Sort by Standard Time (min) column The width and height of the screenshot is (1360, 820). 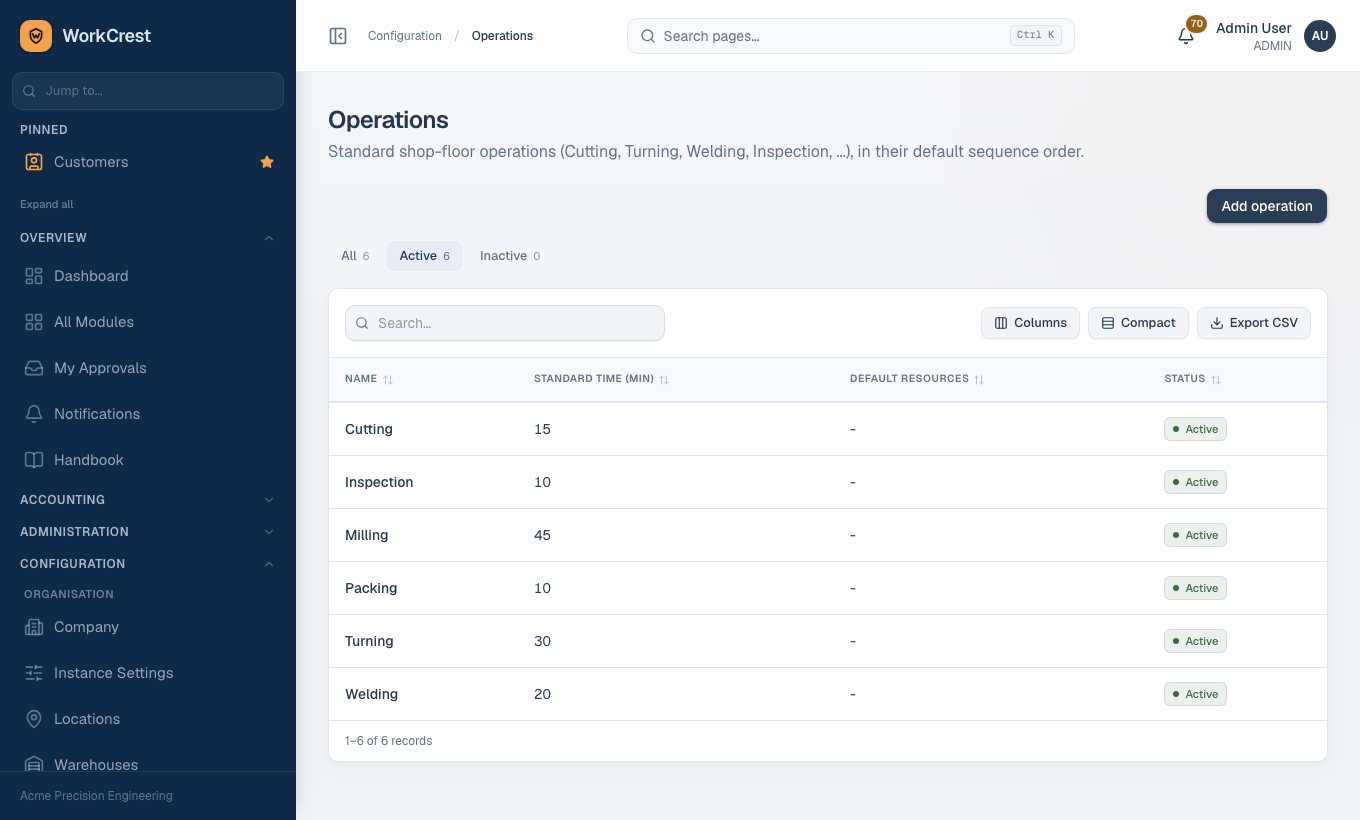pyautogui.click(x=601, y=379)
